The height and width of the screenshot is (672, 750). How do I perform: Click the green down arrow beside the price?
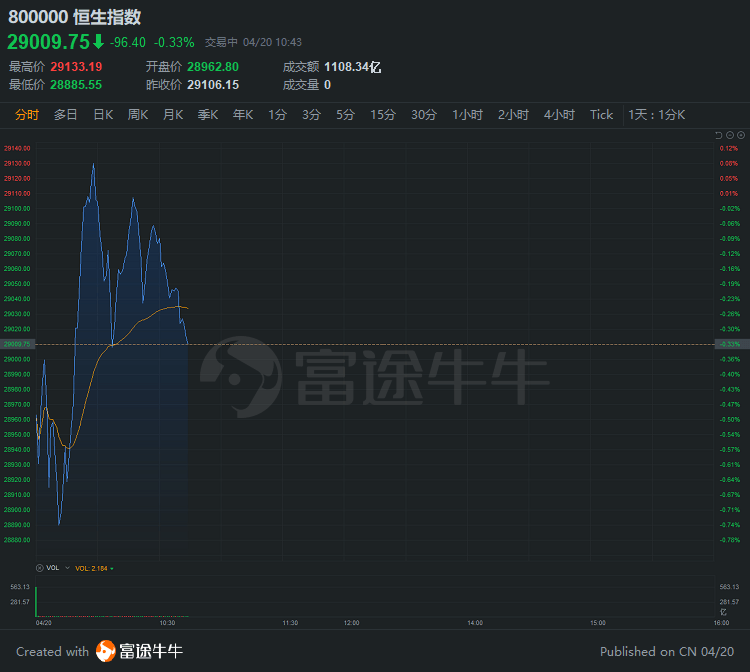(x=98, y=42)
